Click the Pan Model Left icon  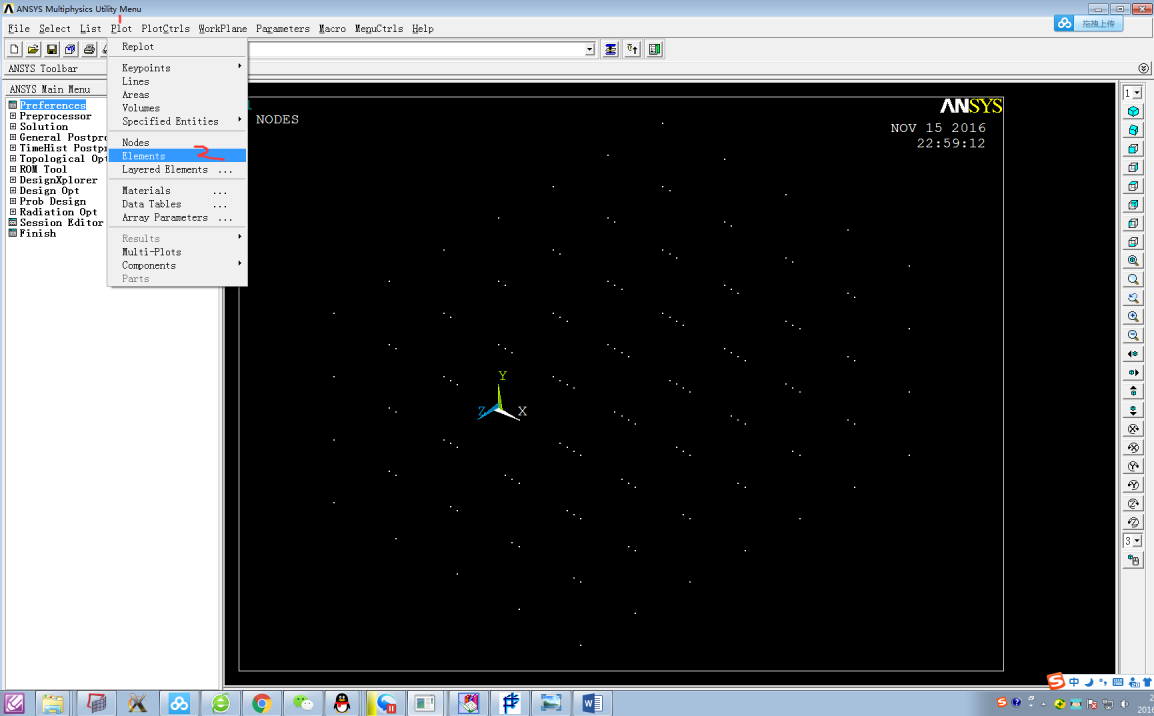click(x=1133, y=354)
